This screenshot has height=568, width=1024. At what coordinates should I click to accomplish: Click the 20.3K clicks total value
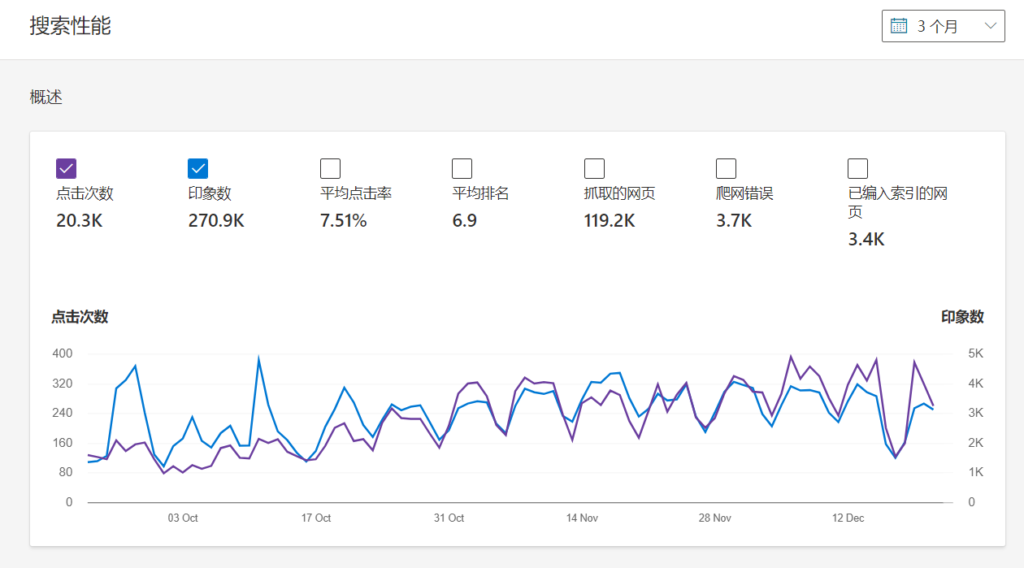pyautogui.click(x=79, y=221)
